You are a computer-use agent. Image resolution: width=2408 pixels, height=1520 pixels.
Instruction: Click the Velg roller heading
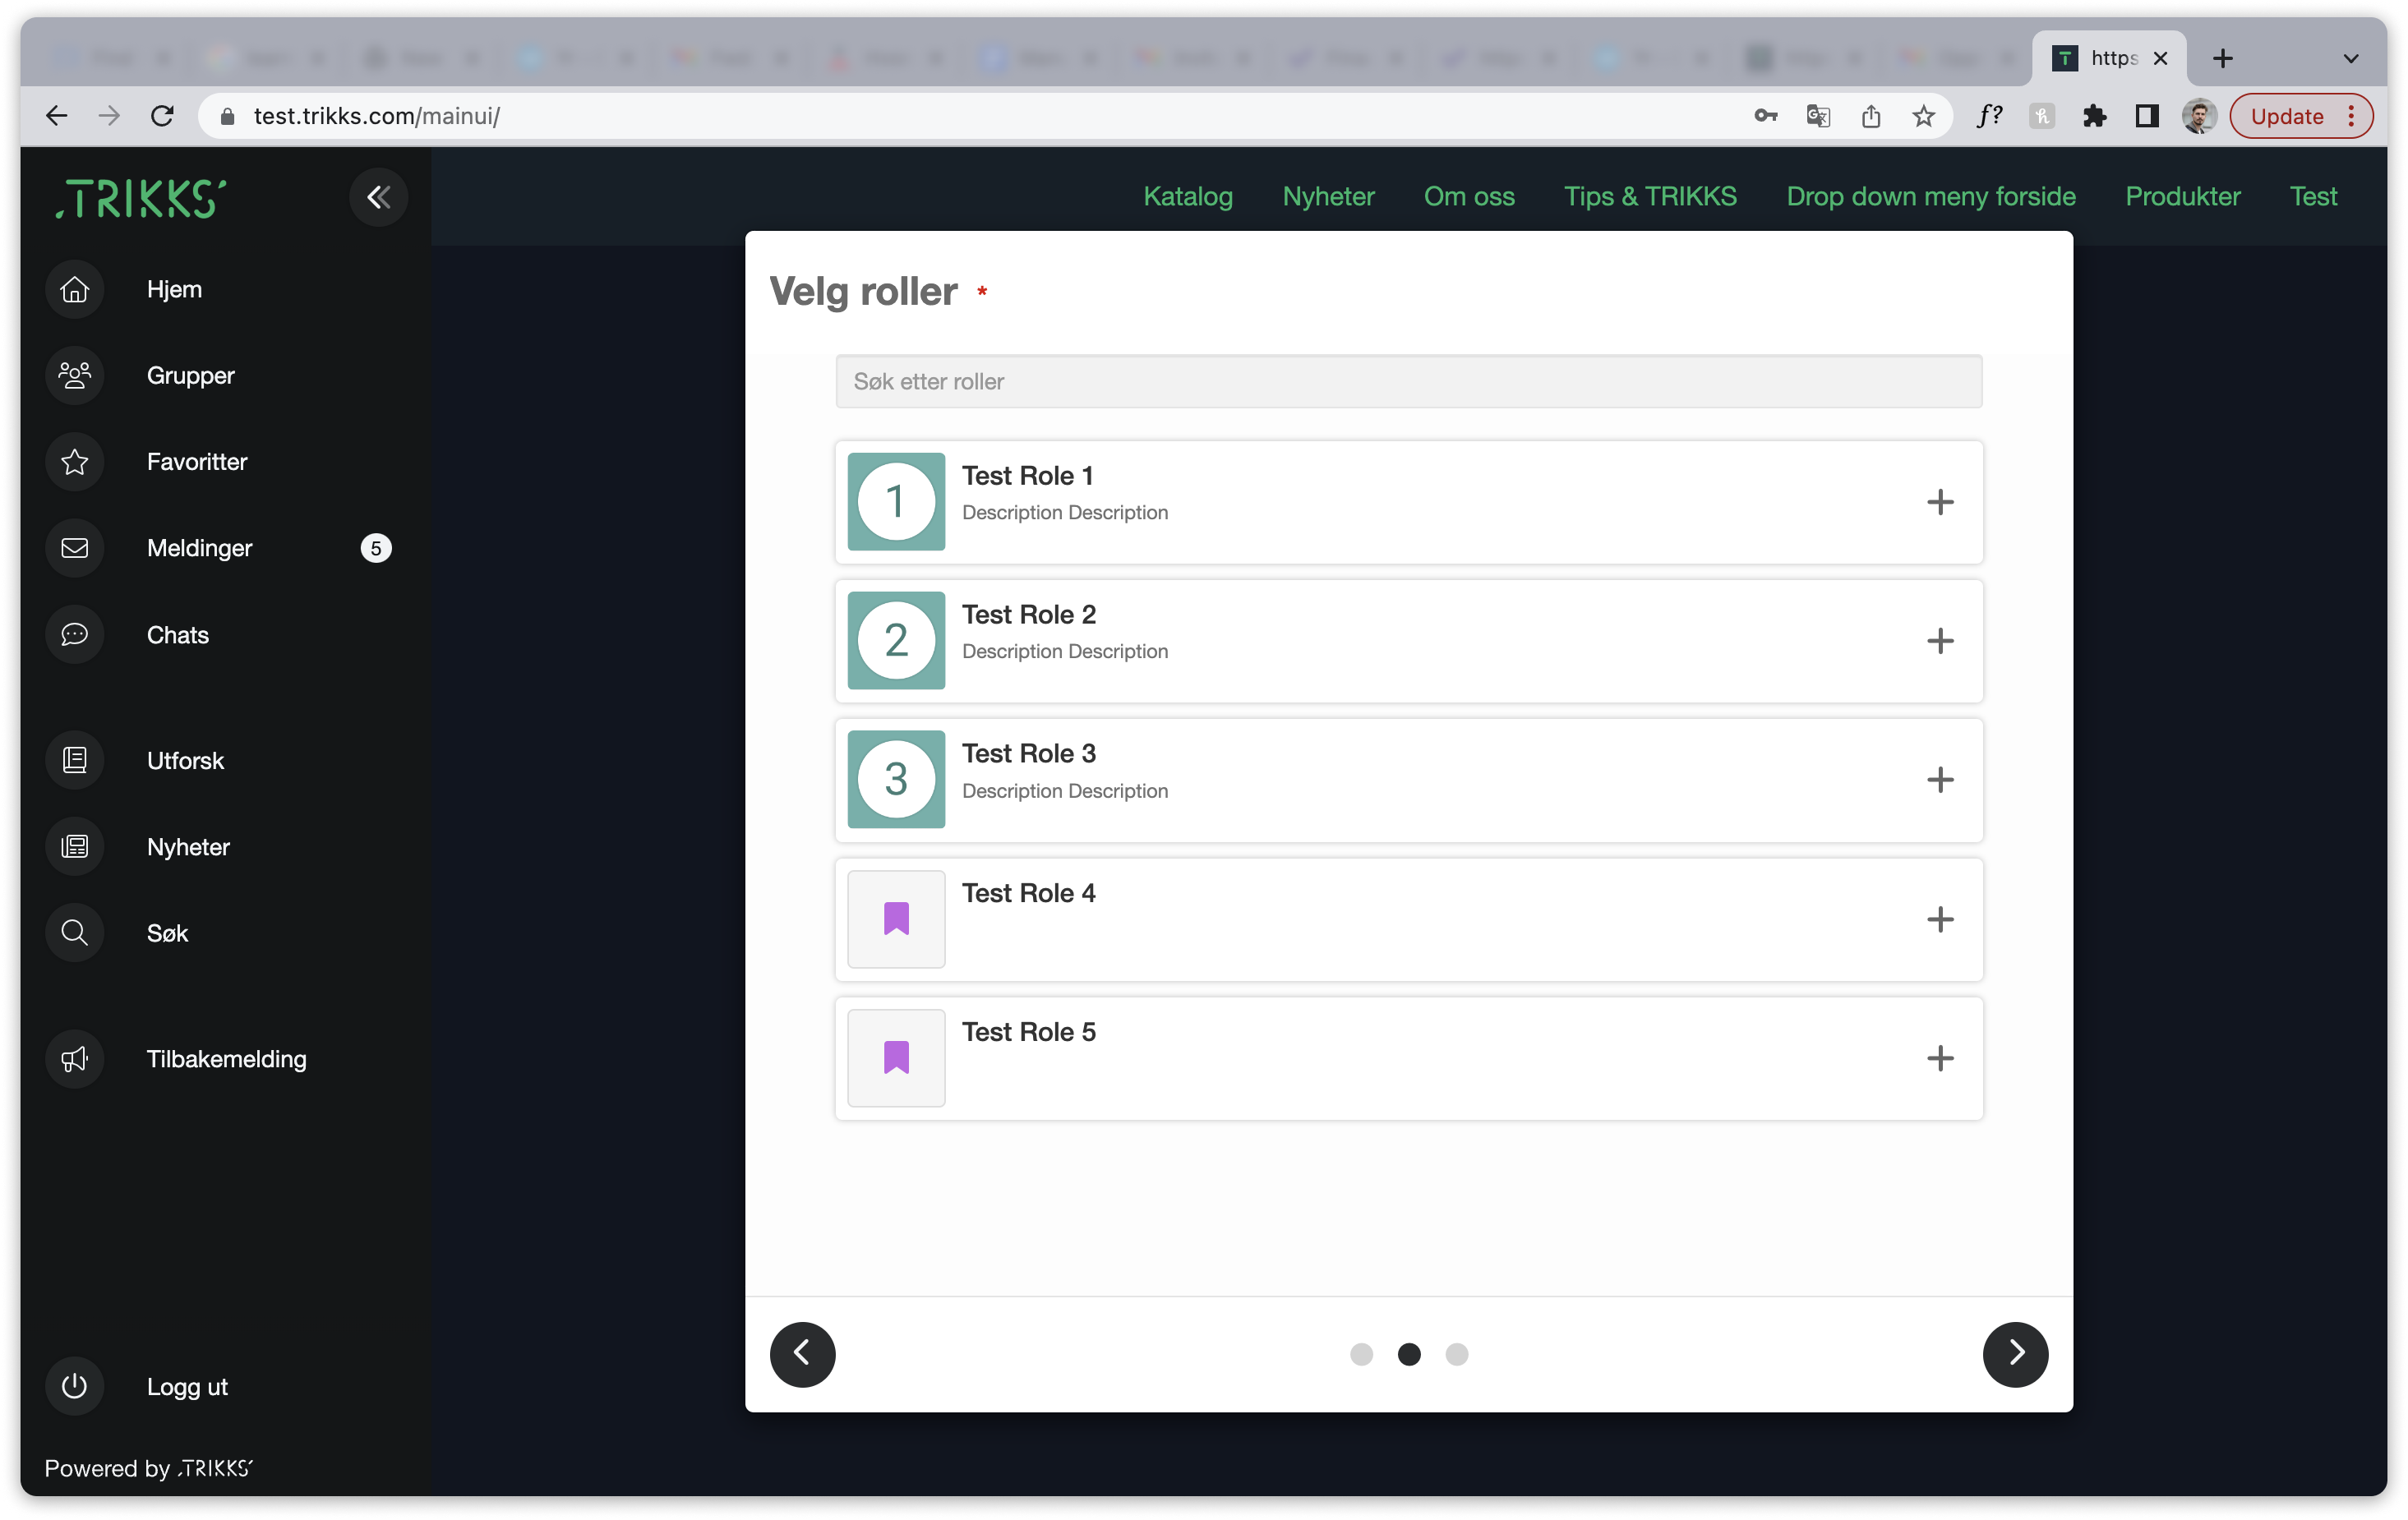pyautogui.click(x=863, y=291)
